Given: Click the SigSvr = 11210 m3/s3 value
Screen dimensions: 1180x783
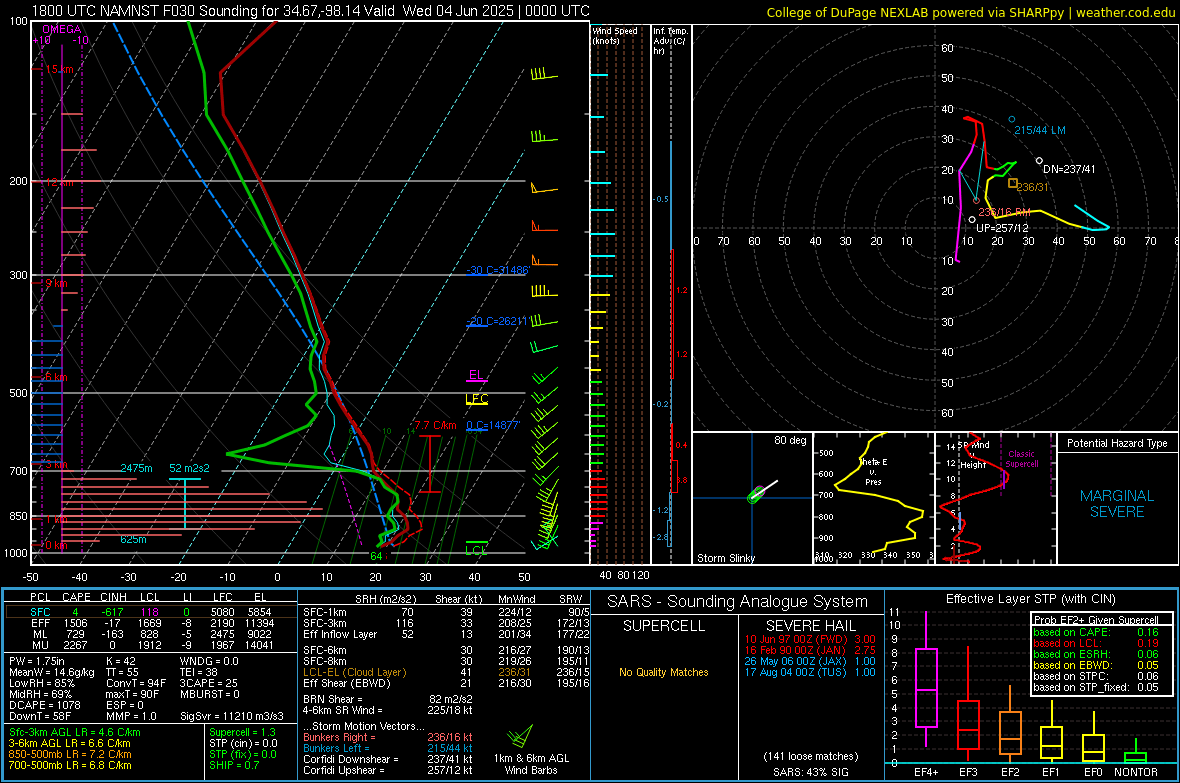Looking at the screenshot, I should click(x=232, y=716).
